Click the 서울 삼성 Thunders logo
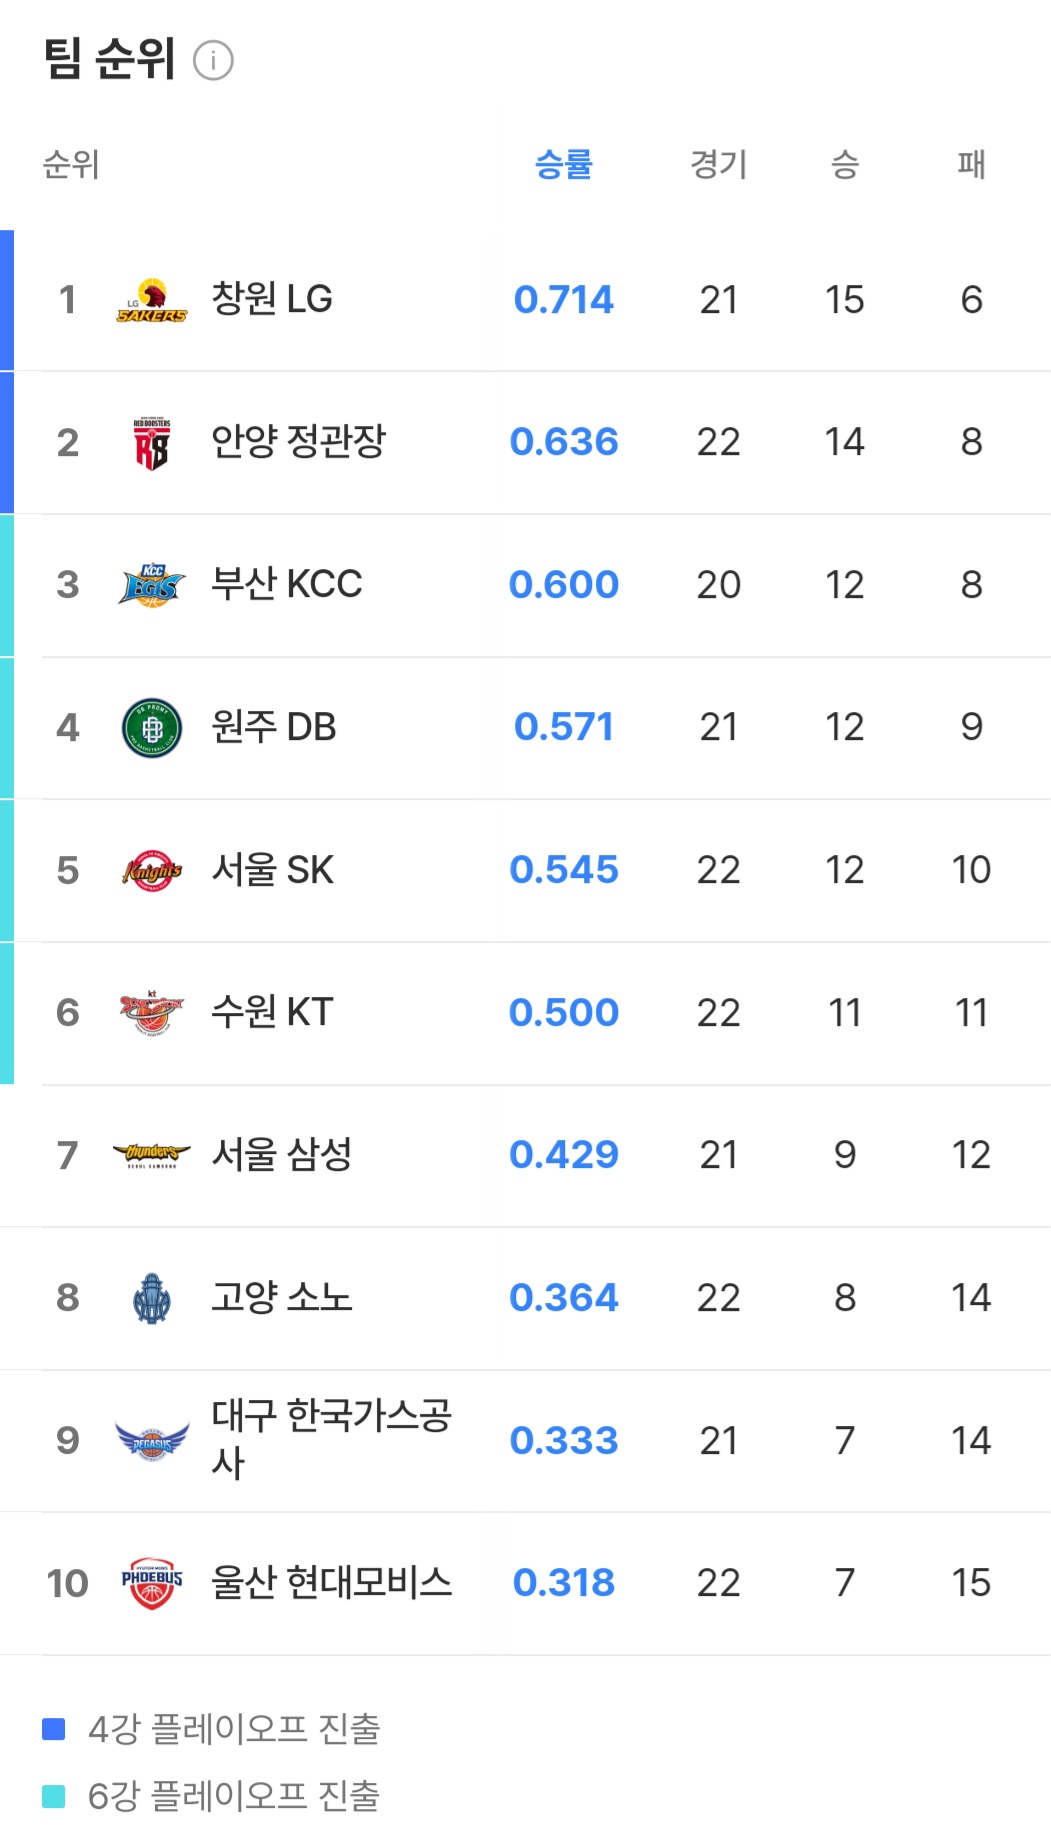The image size is (1051, 1843). tap(152, 1155)
